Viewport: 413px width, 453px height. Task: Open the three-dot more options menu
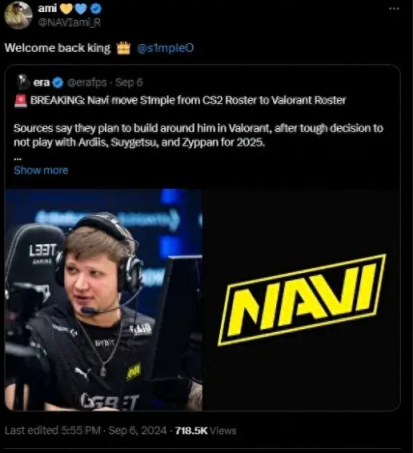394,8
